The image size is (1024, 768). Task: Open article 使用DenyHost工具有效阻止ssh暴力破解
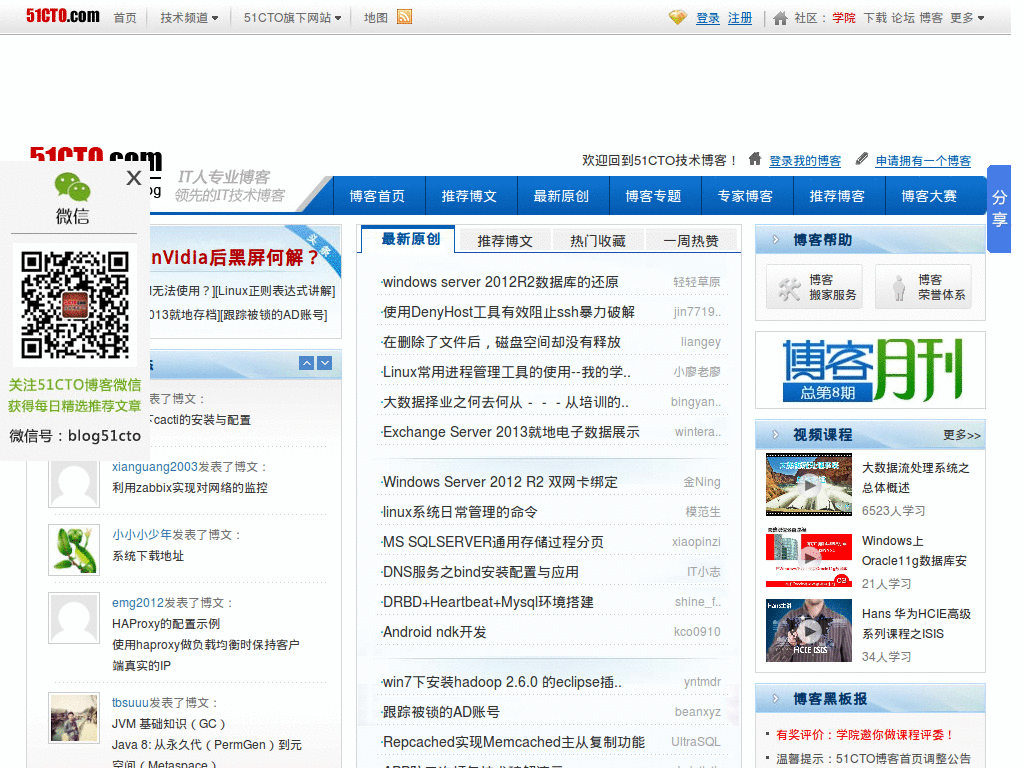(509, 312)
